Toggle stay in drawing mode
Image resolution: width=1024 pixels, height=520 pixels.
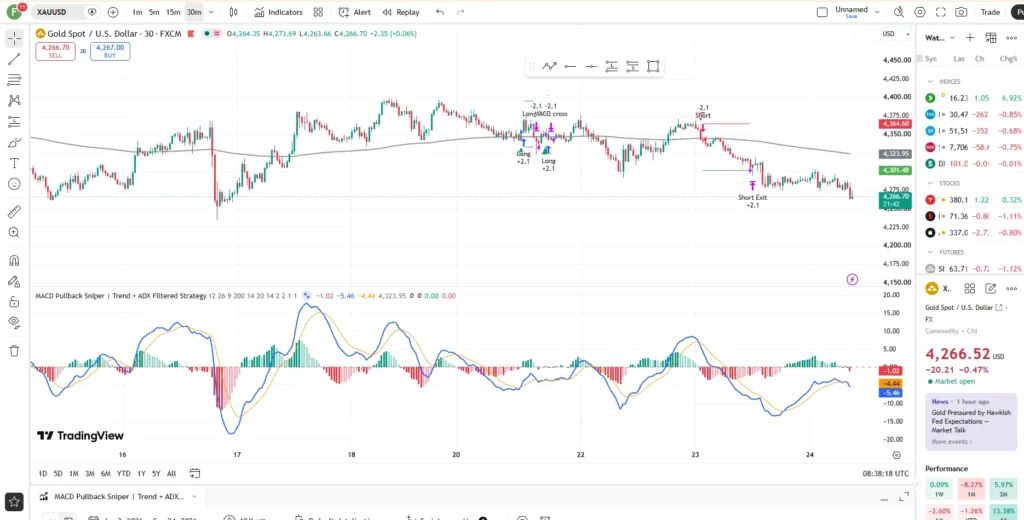coord(14,281)
